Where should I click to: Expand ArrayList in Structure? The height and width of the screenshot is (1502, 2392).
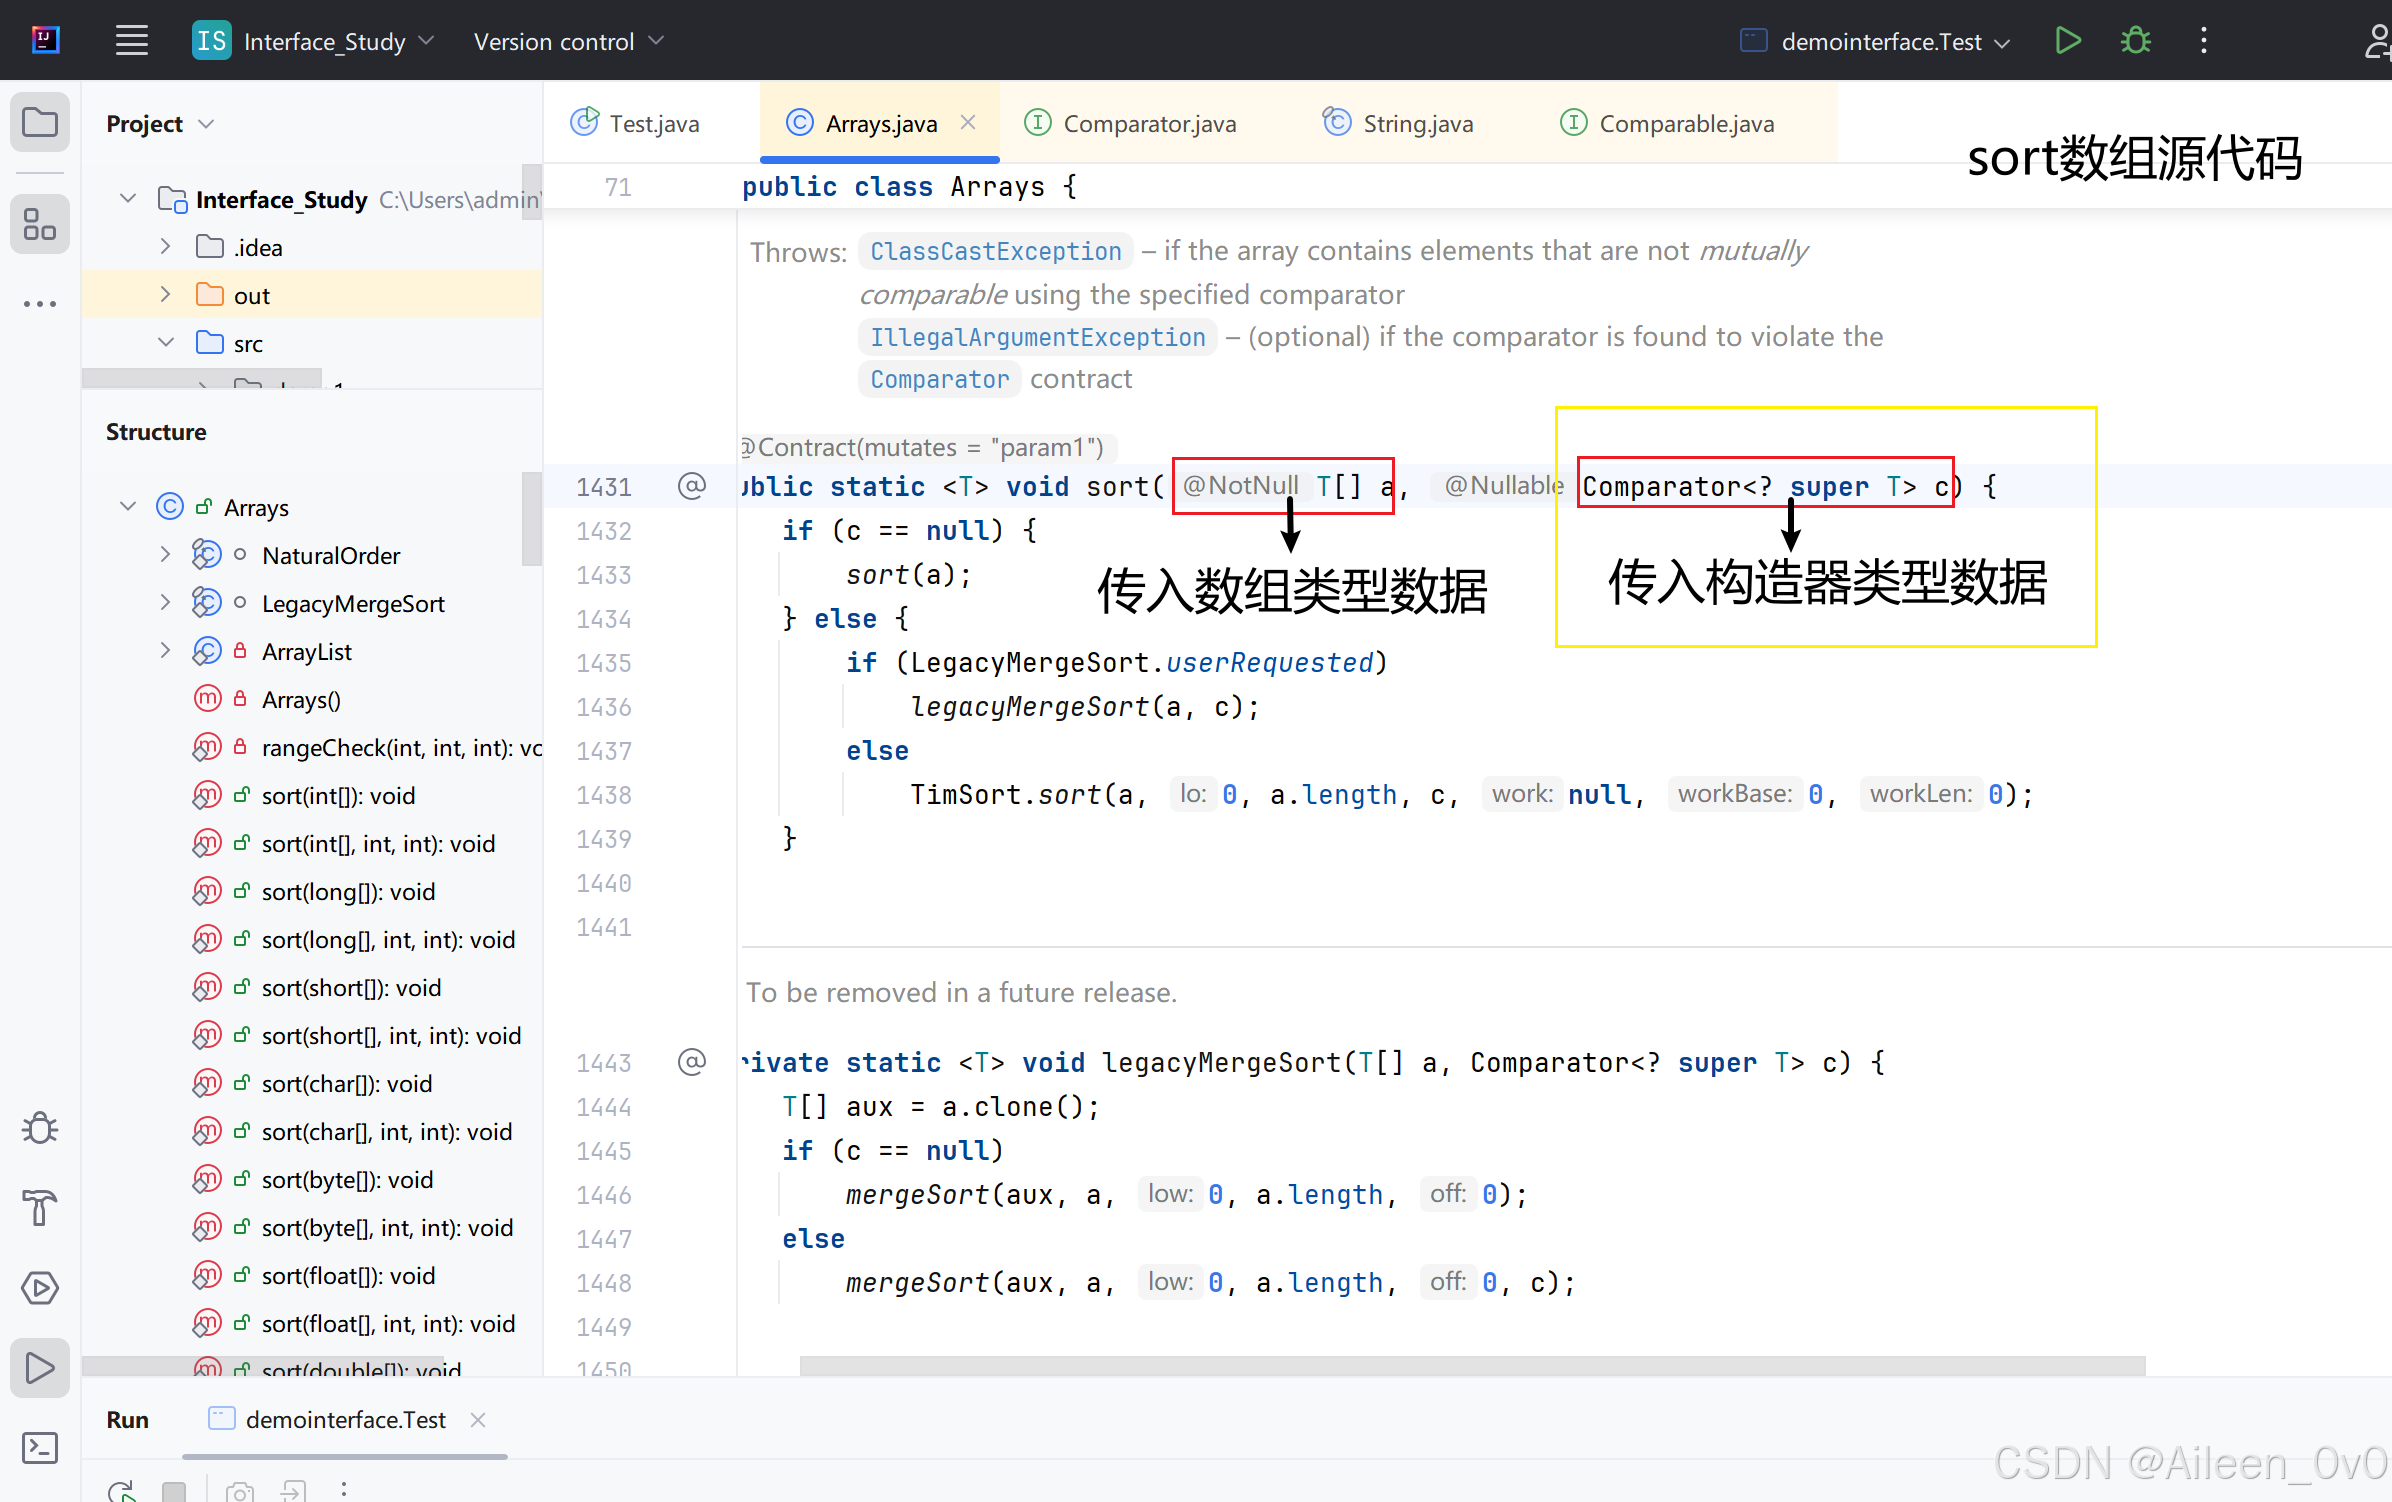click(166, 650)
